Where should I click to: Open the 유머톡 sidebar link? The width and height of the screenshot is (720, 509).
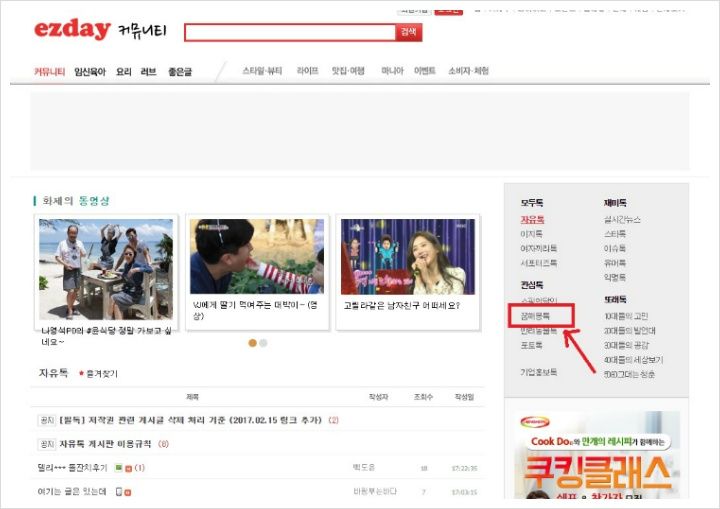pyautogui.click(x=615, y=263)
